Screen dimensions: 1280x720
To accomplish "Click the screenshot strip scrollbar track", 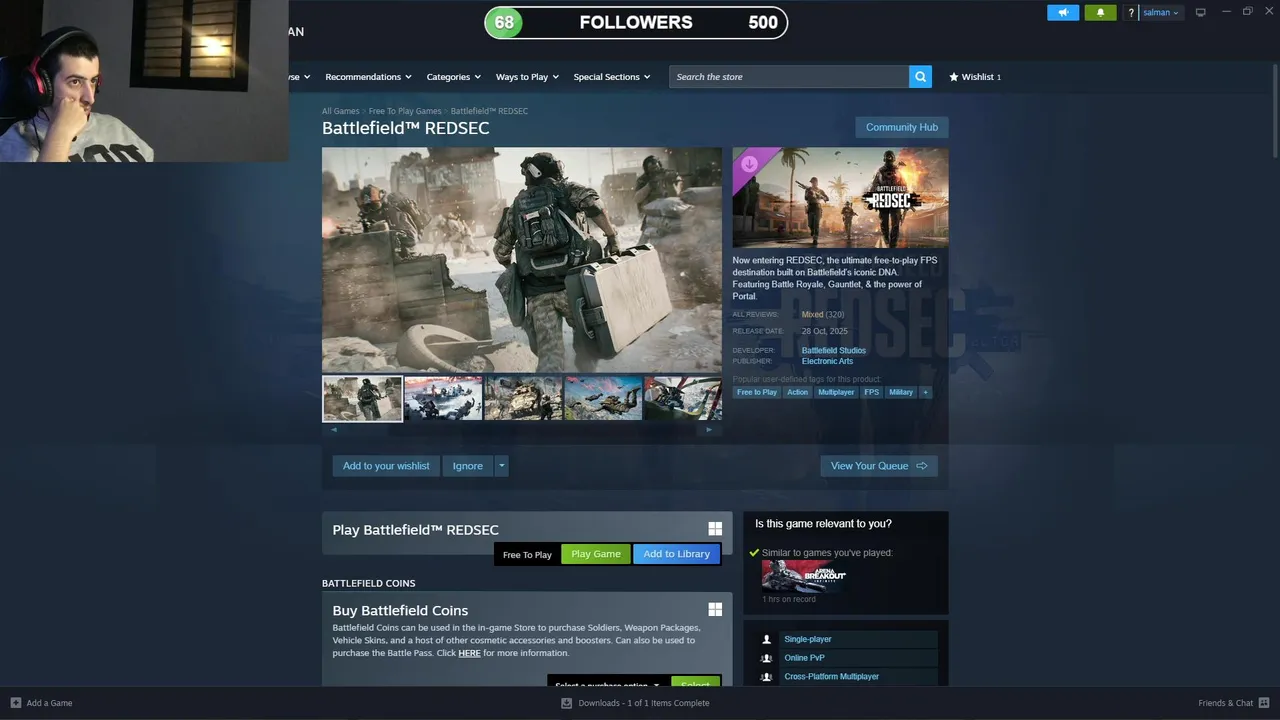I will tap(521, 430).
